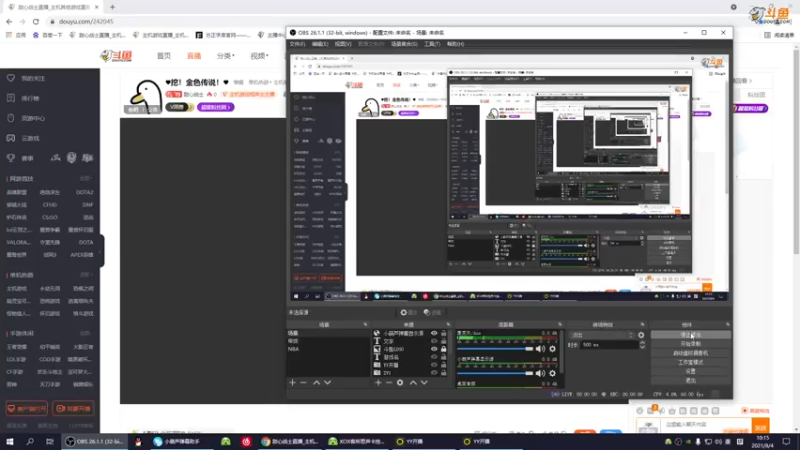800x450 pixels.
Task: Toggle lock on the 文字 source
Action: point(443,341)
